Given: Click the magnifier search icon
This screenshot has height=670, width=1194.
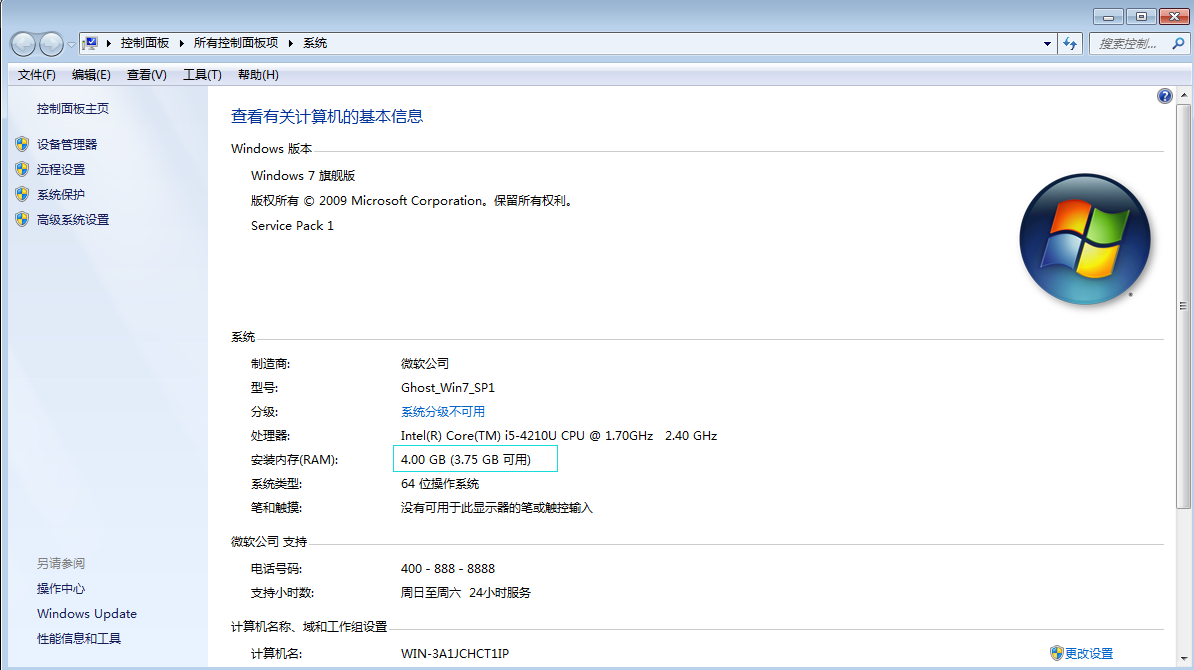Looking at the screenshot, I should pyautogui.click(x=1178, y=43).
